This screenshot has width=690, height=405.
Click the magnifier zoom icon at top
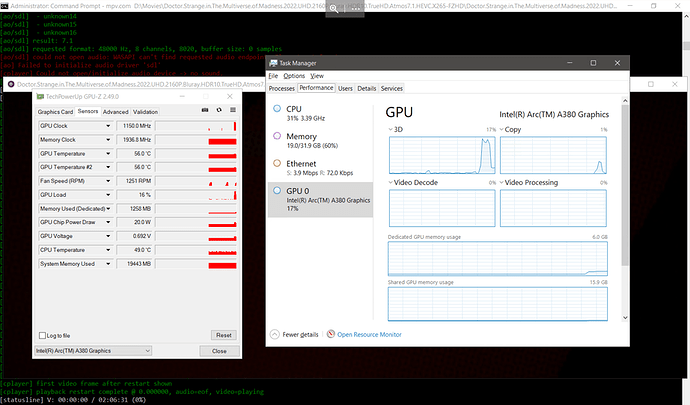pos(334,9)
